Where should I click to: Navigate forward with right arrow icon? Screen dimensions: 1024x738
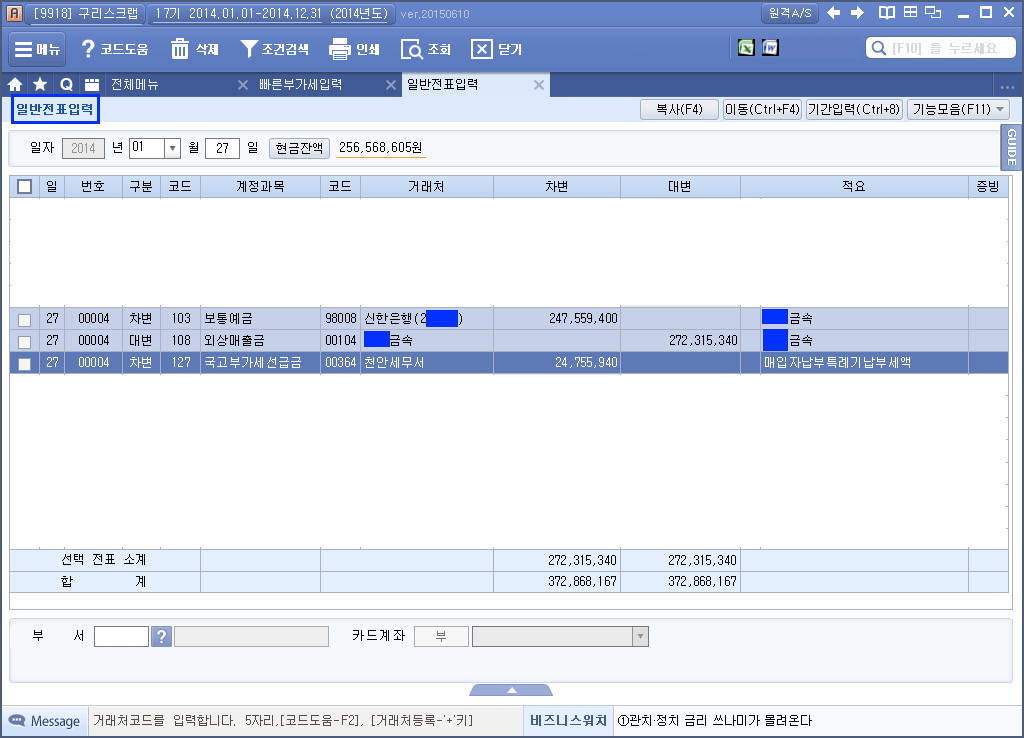point(857,12)
